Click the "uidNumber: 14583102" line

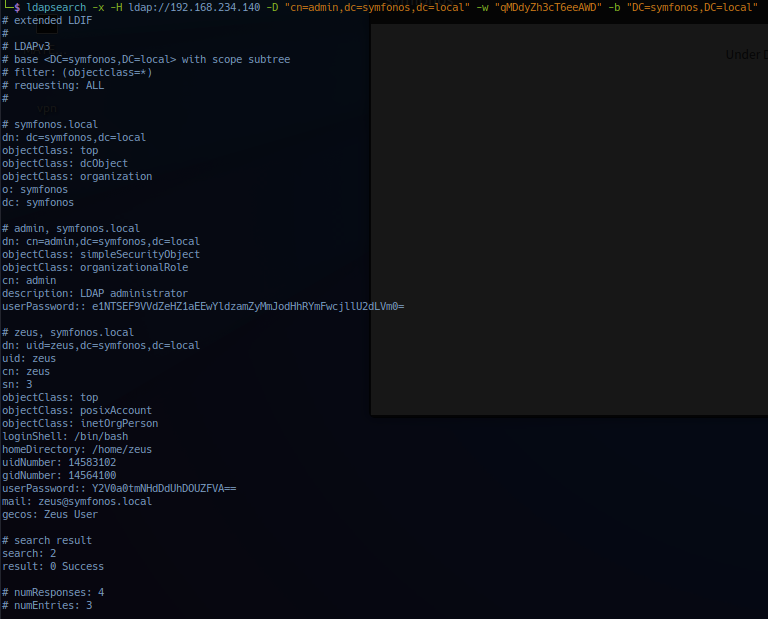click(59, 462)
